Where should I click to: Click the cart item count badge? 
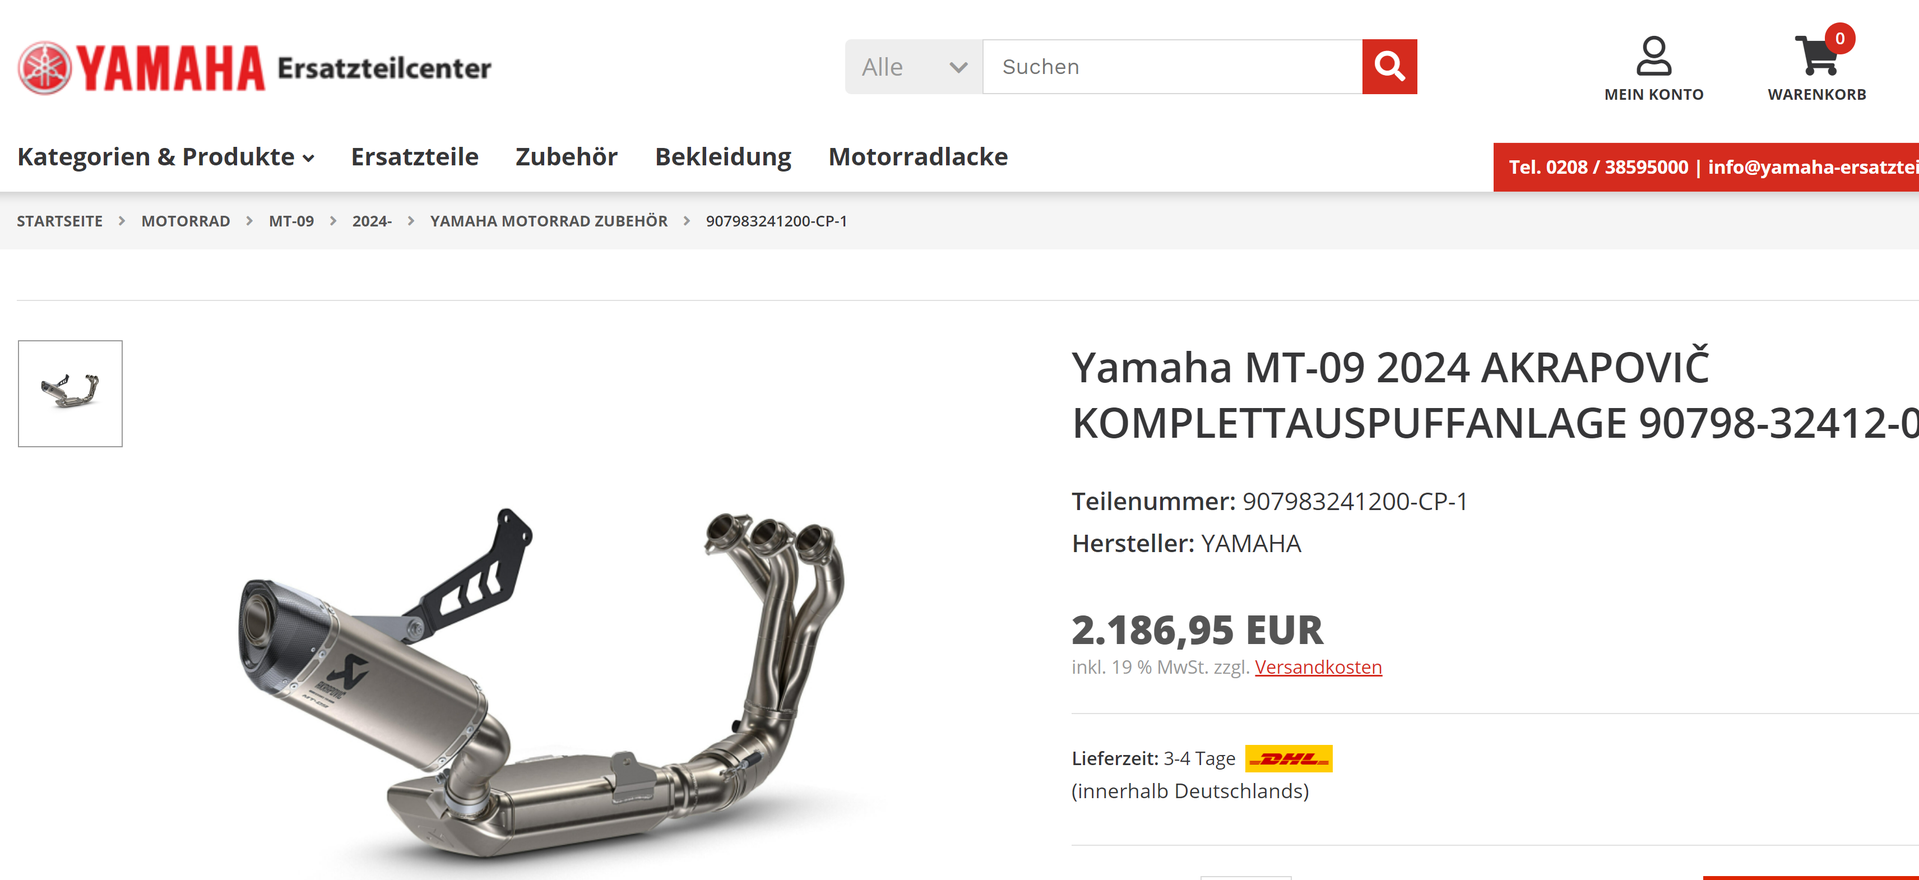click(x=1839, y=38)
